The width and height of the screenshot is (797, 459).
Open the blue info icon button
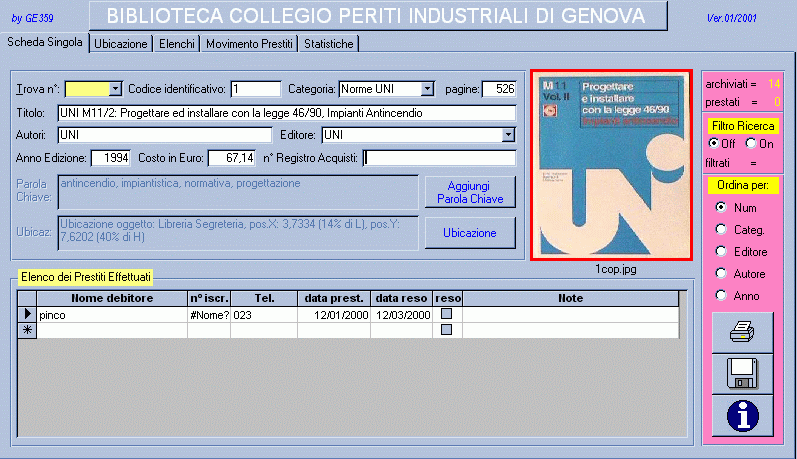coord(742,416)
